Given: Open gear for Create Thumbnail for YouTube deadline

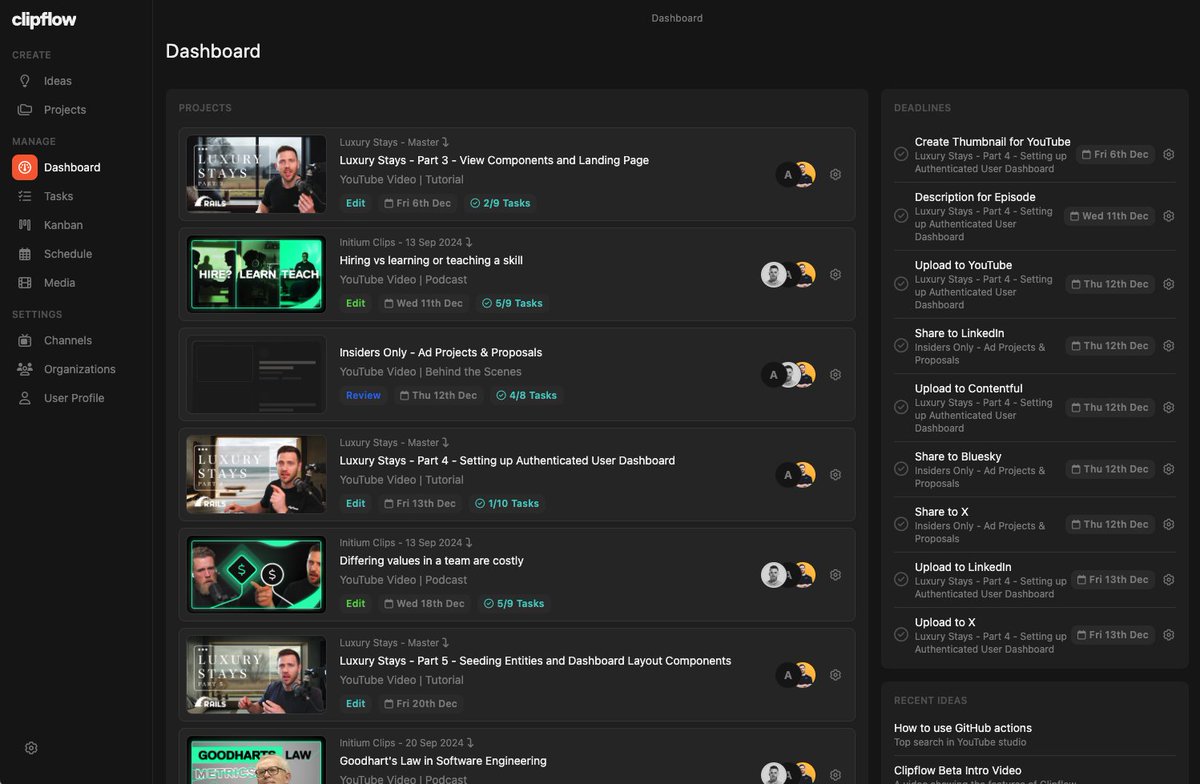Looking at the screenshot, I should click(1168, 154).
